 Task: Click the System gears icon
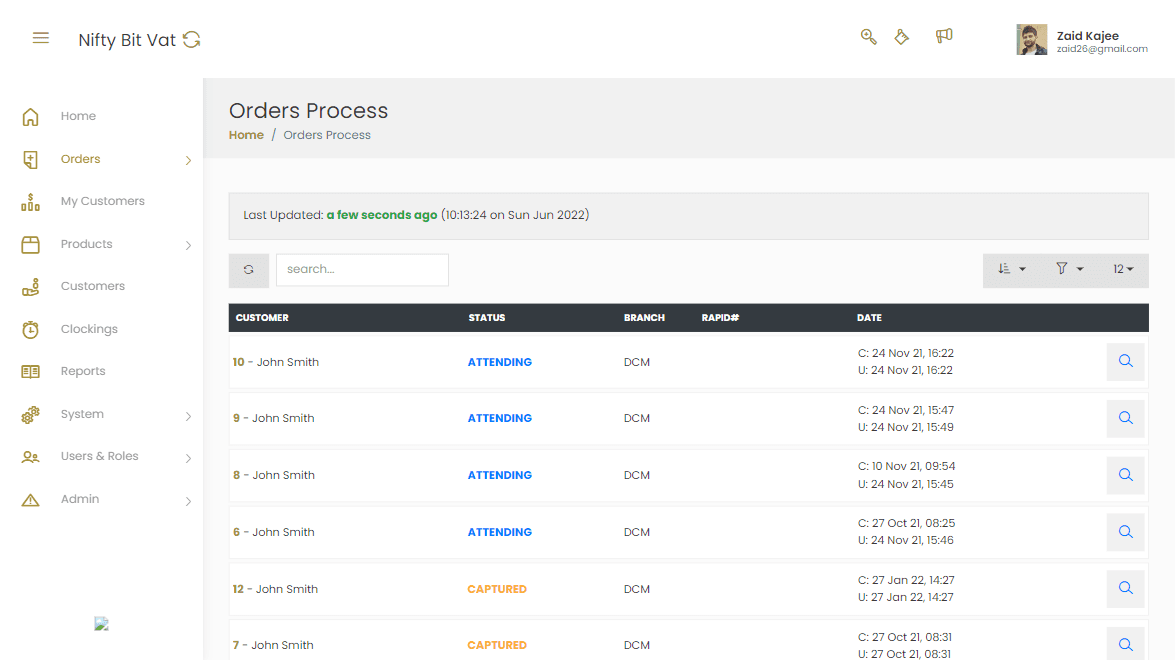click(31, 415)
